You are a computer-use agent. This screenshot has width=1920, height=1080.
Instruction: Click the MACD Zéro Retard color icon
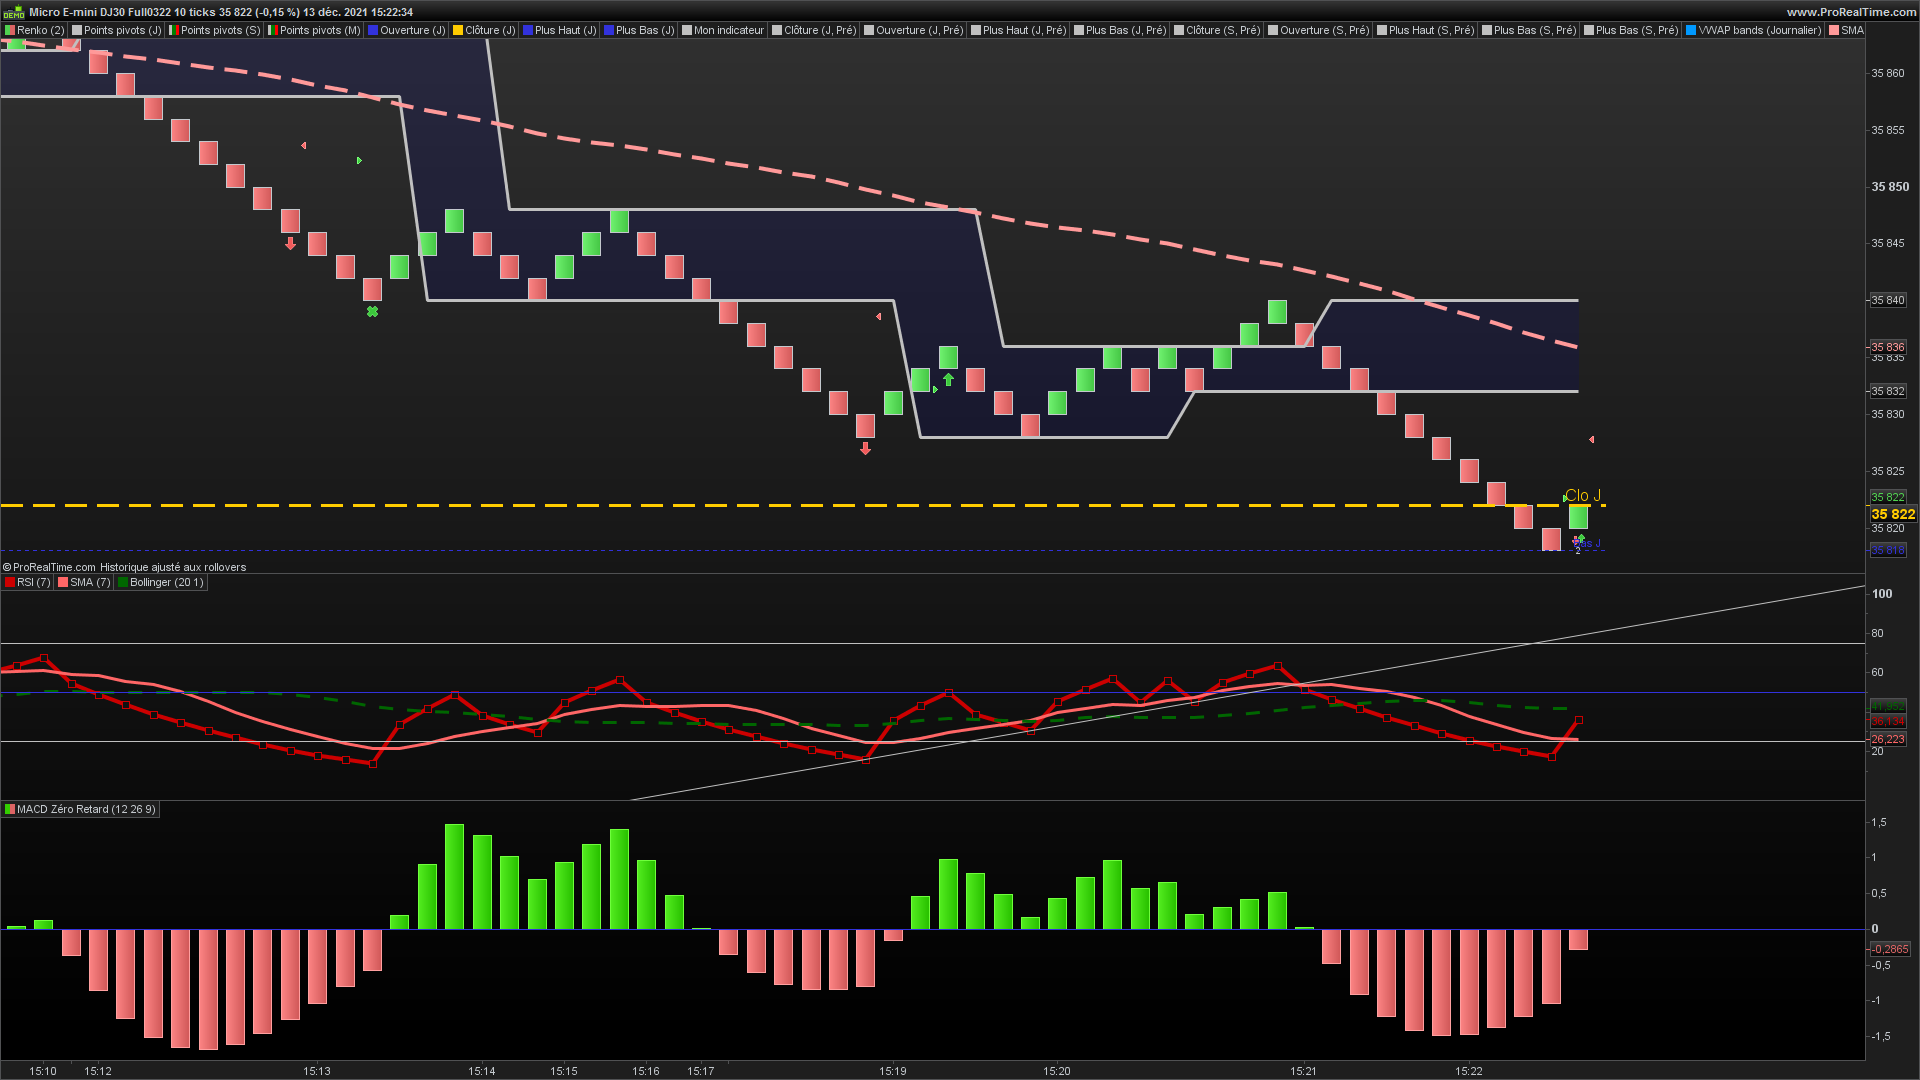point(10,809)
